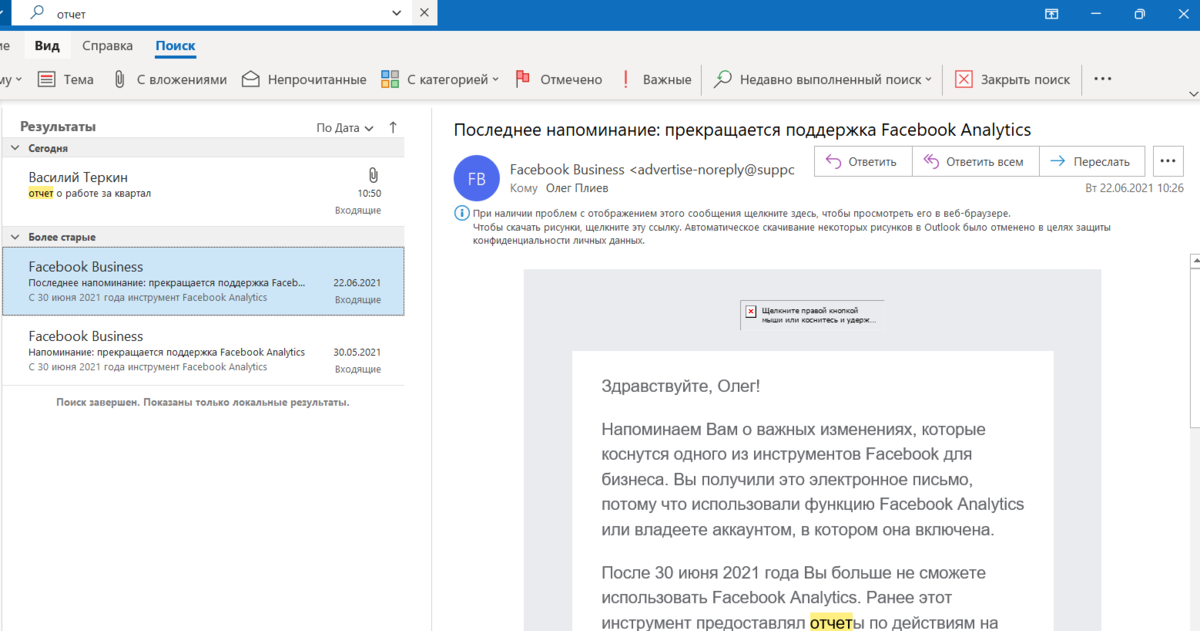Click the search magnifier icon

click(x=37, y=13)
